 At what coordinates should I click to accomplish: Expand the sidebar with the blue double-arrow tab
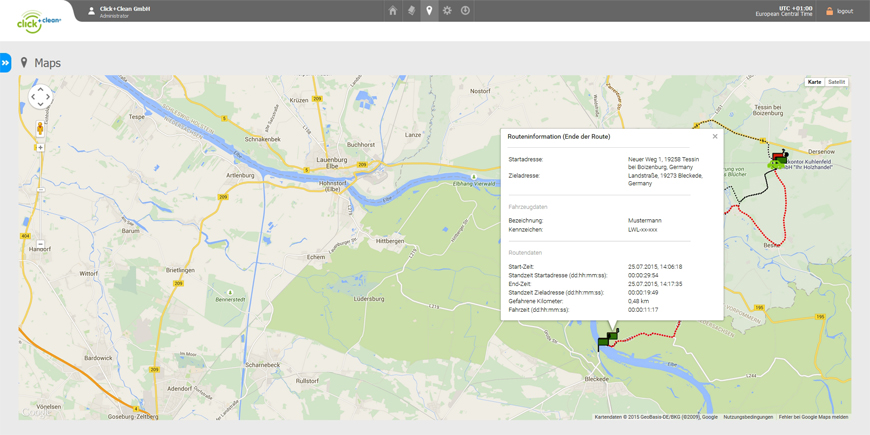click(x=6, y=63)
